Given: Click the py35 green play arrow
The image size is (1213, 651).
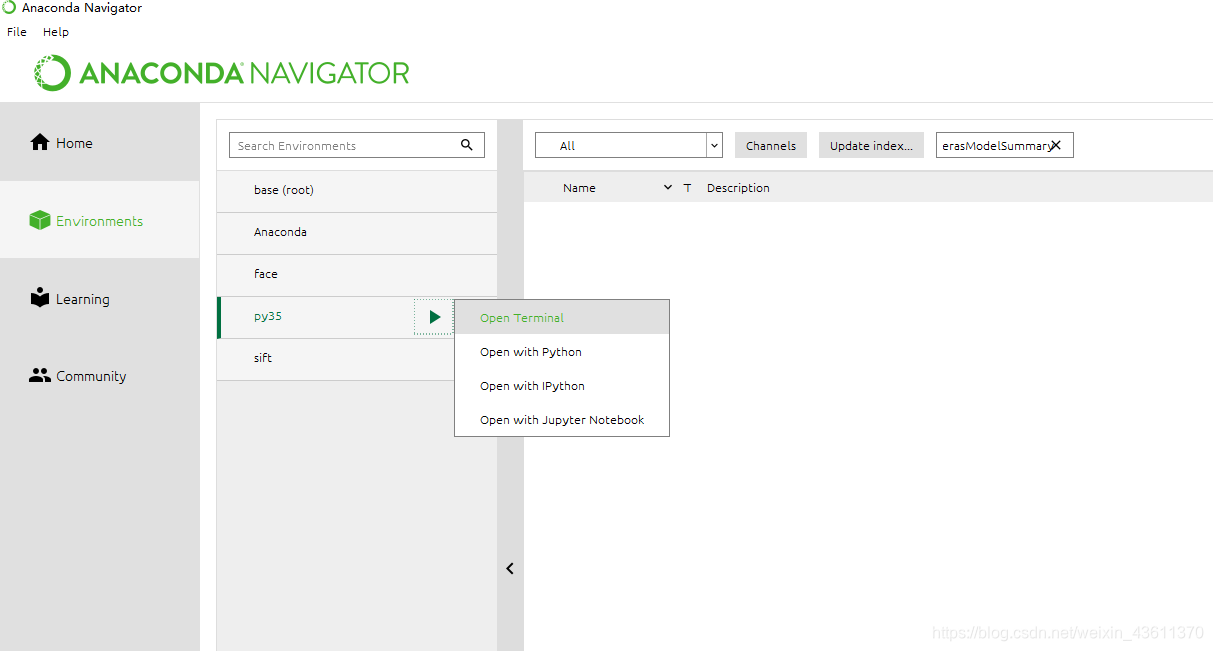Looking at the screenshot, I should (434, 317).
